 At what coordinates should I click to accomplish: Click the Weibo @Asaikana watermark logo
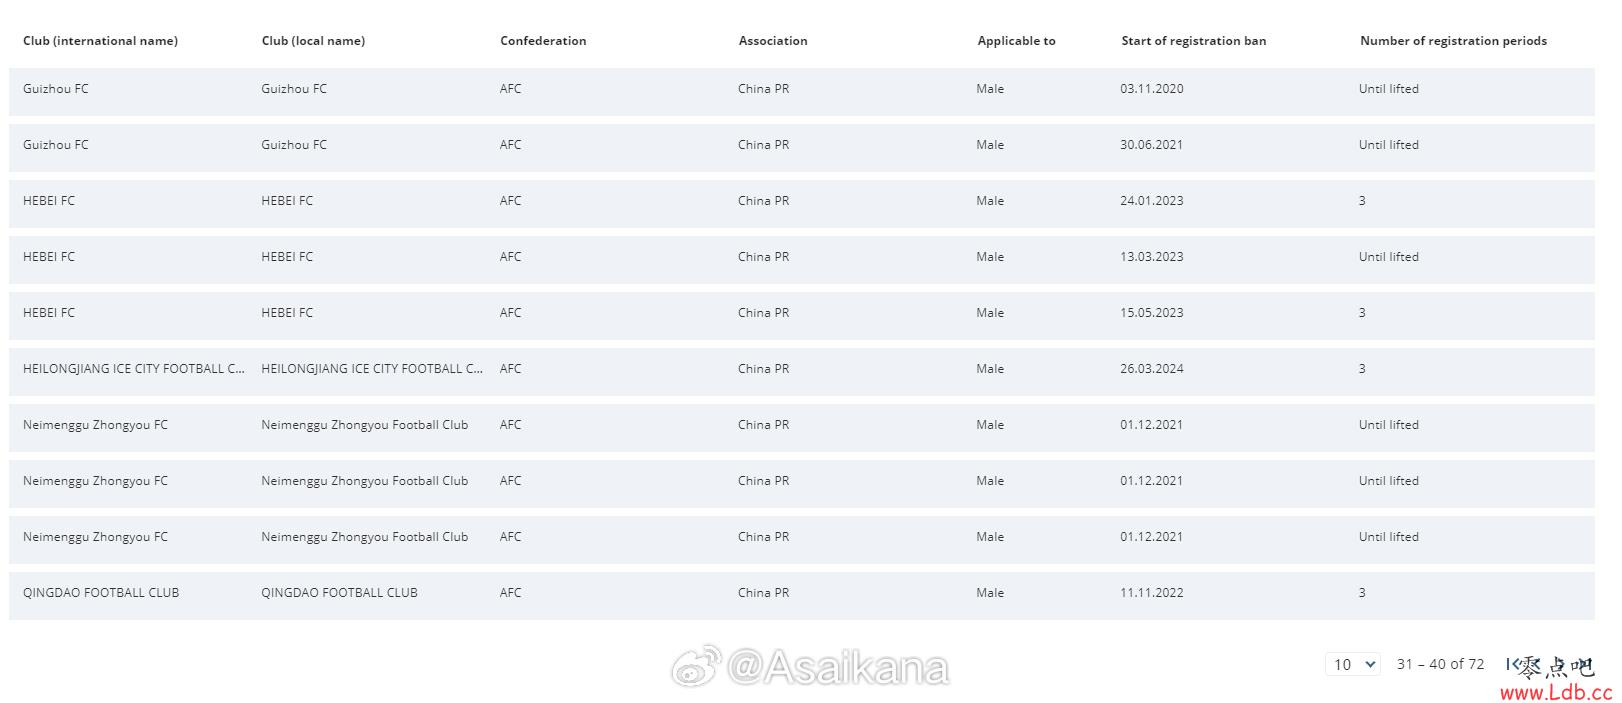click(x=810, y=667)
